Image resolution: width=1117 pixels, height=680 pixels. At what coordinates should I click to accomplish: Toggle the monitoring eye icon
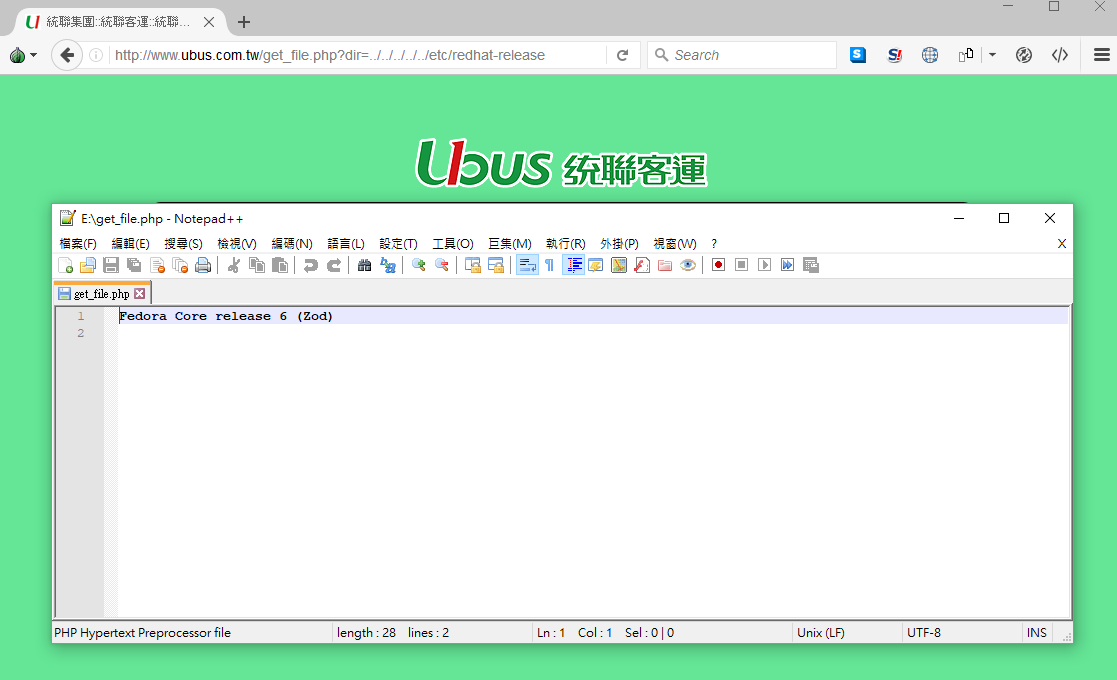pos(687,266)
